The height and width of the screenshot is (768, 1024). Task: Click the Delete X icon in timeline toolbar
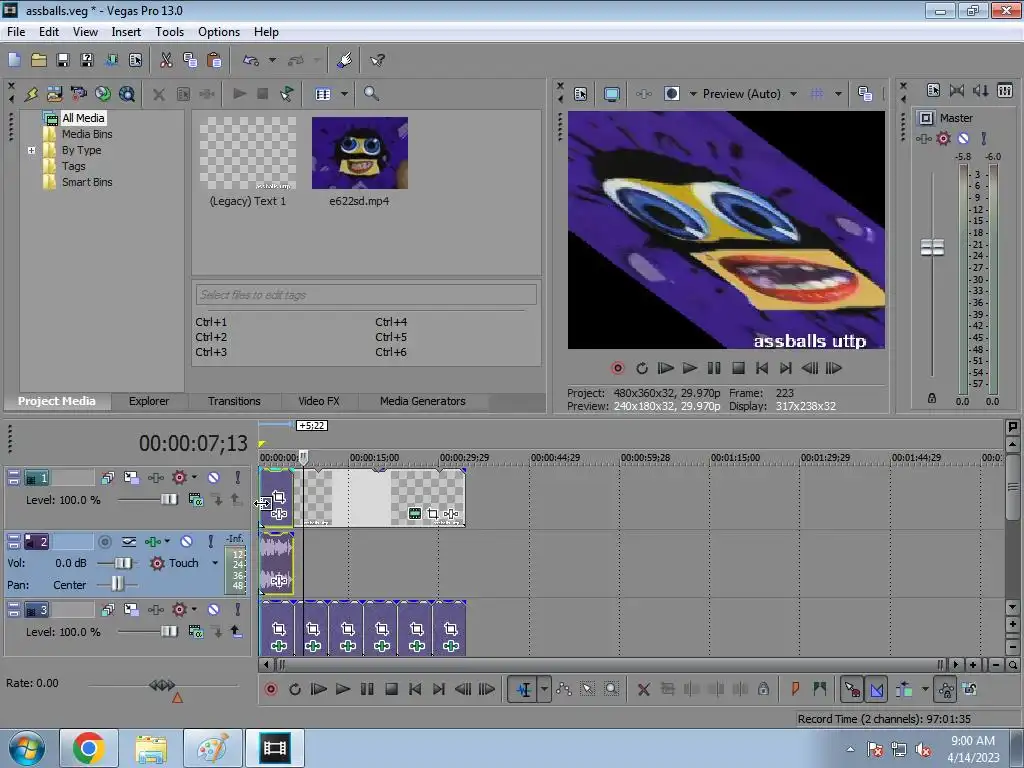click(x=643, y=689)
